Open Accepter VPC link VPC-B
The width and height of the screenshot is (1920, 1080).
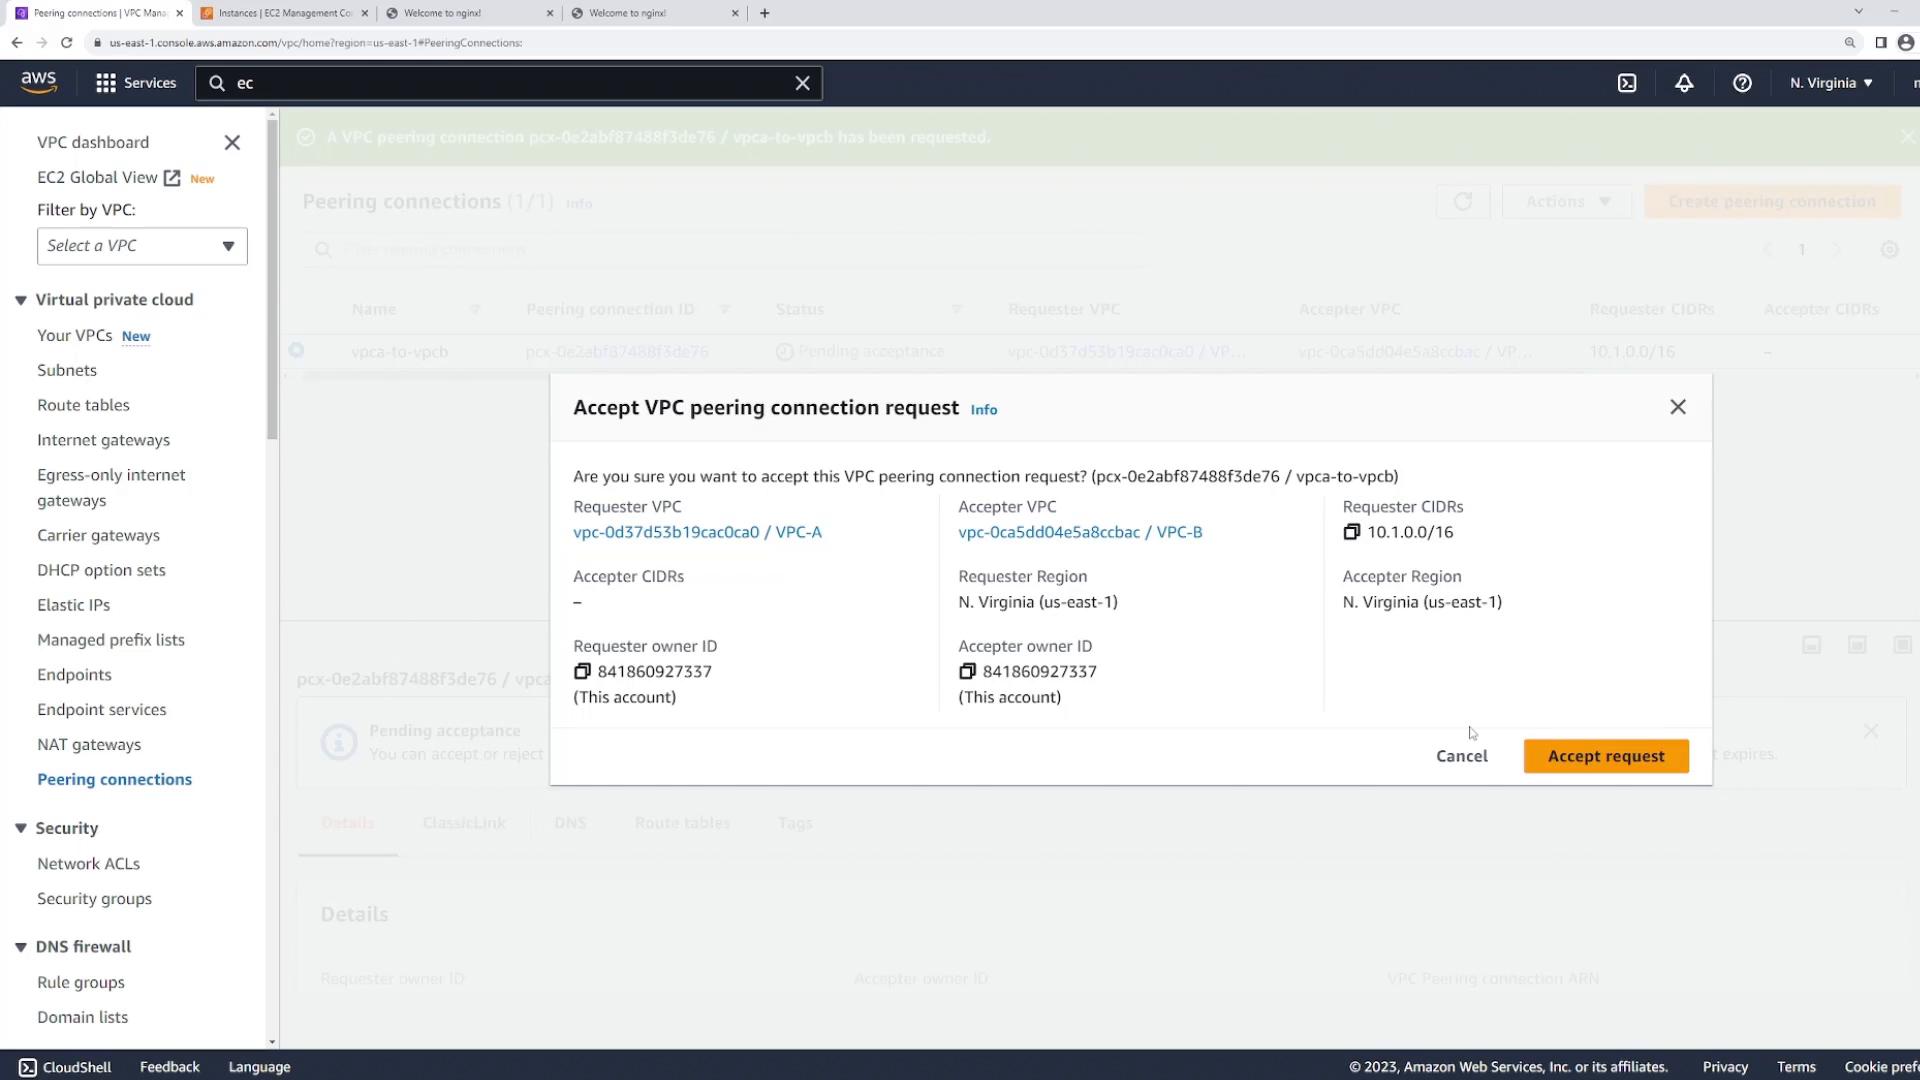tap(1080, 532)
